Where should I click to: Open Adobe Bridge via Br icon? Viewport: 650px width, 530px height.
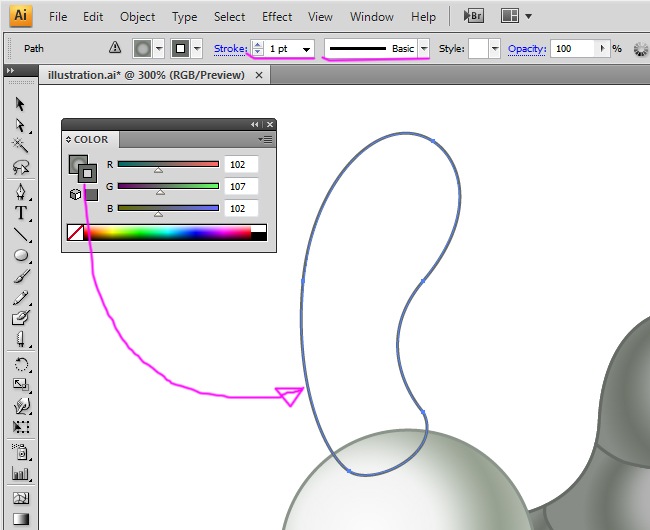point(473,16)
